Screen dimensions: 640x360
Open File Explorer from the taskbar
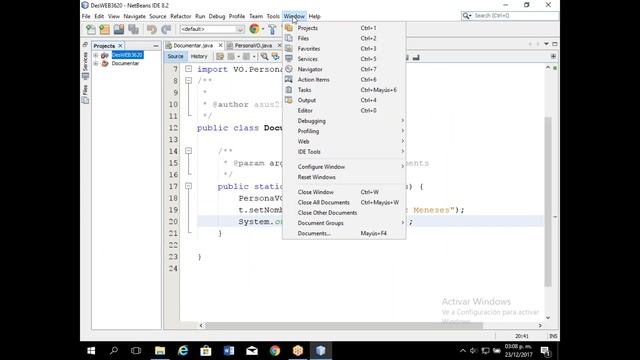coord(160,351)
